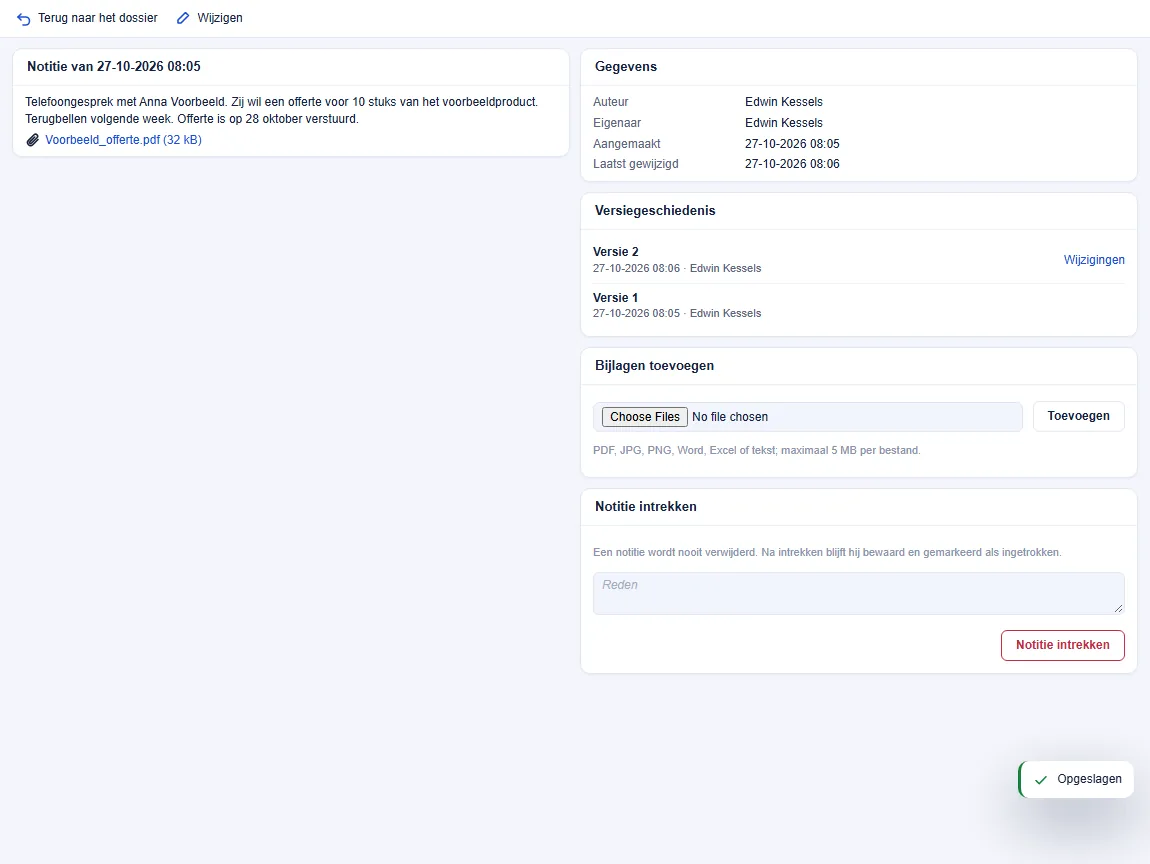Click the Versiegeschiedenis panel heading
This screenshot has width=1150, height=864.
(x=655, y=210)
